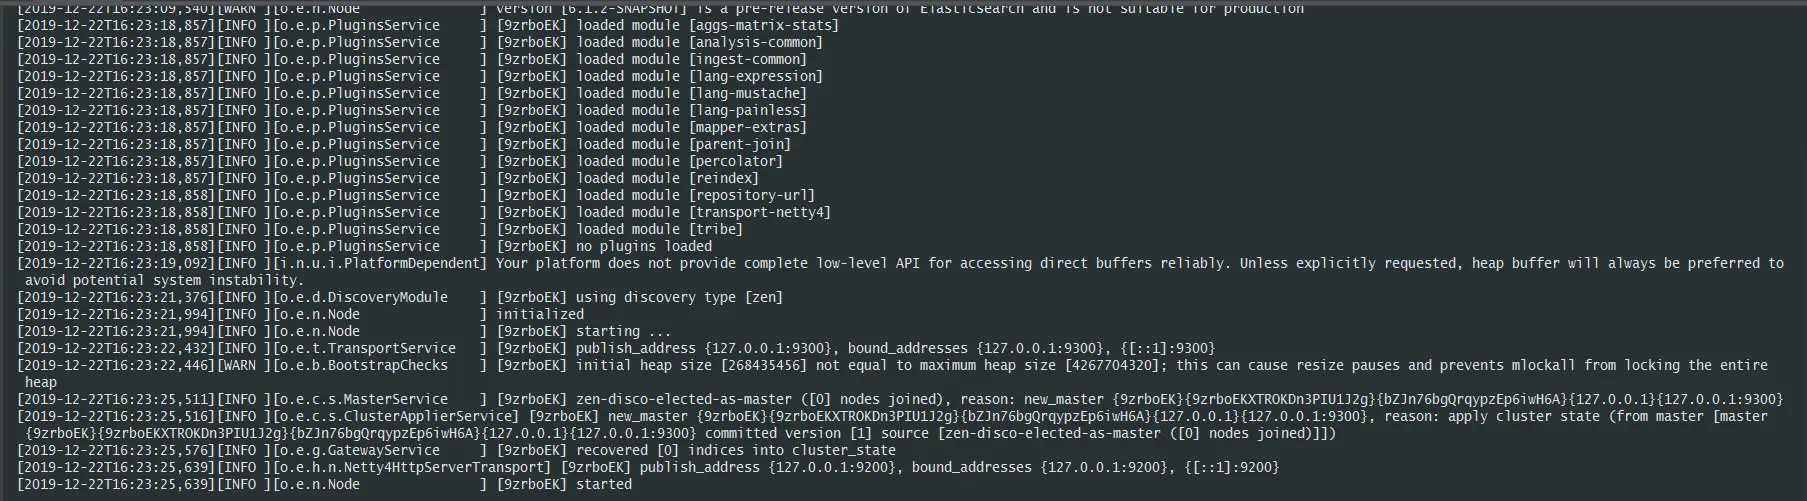Click the log line ending with 'started'

point(325,485)
